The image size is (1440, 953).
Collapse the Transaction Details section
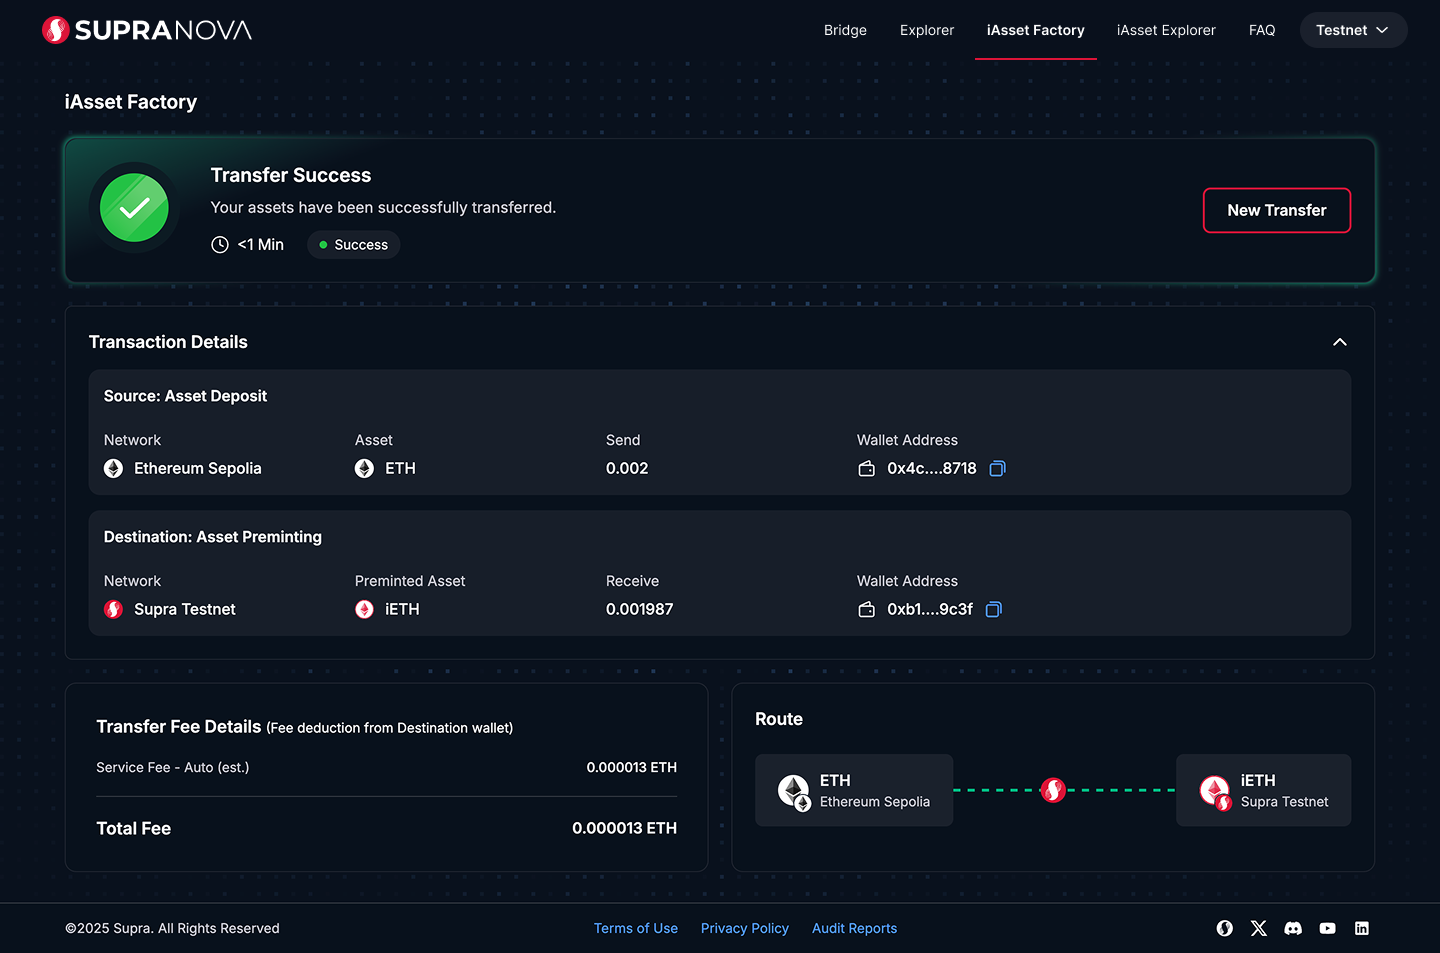pyautogui.click(x=1340, y=342)
